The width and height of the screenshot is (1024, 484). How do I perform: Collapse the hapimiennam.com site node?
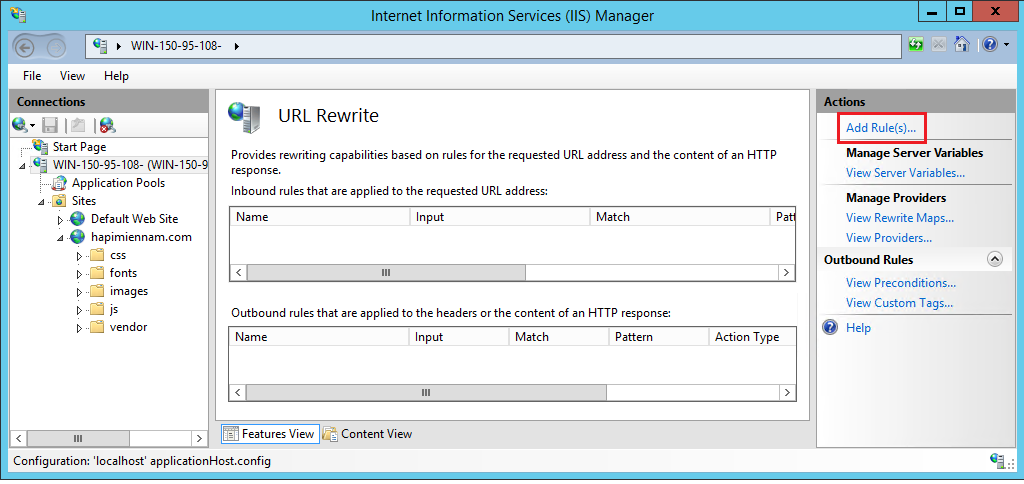61,238
